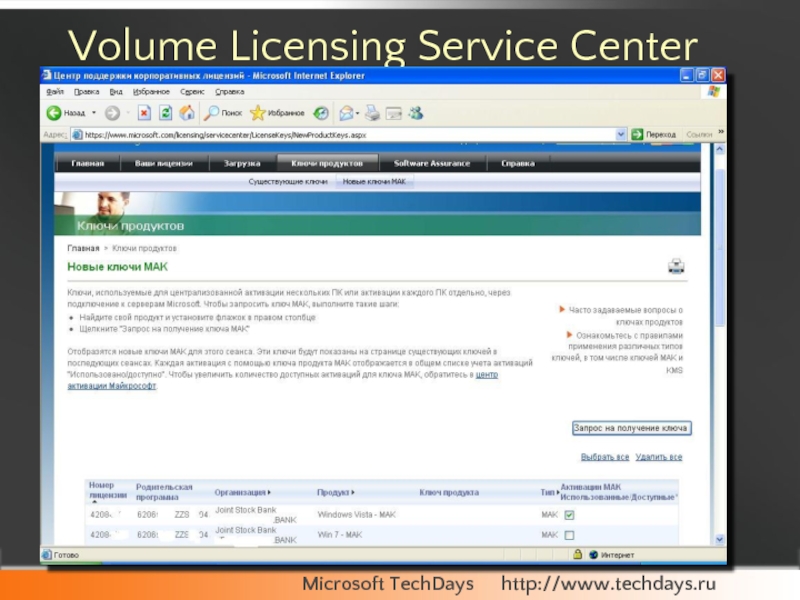Open the Избранное menu in menu bar
Viewport: 800px width, 600px height.
[151, 92]
